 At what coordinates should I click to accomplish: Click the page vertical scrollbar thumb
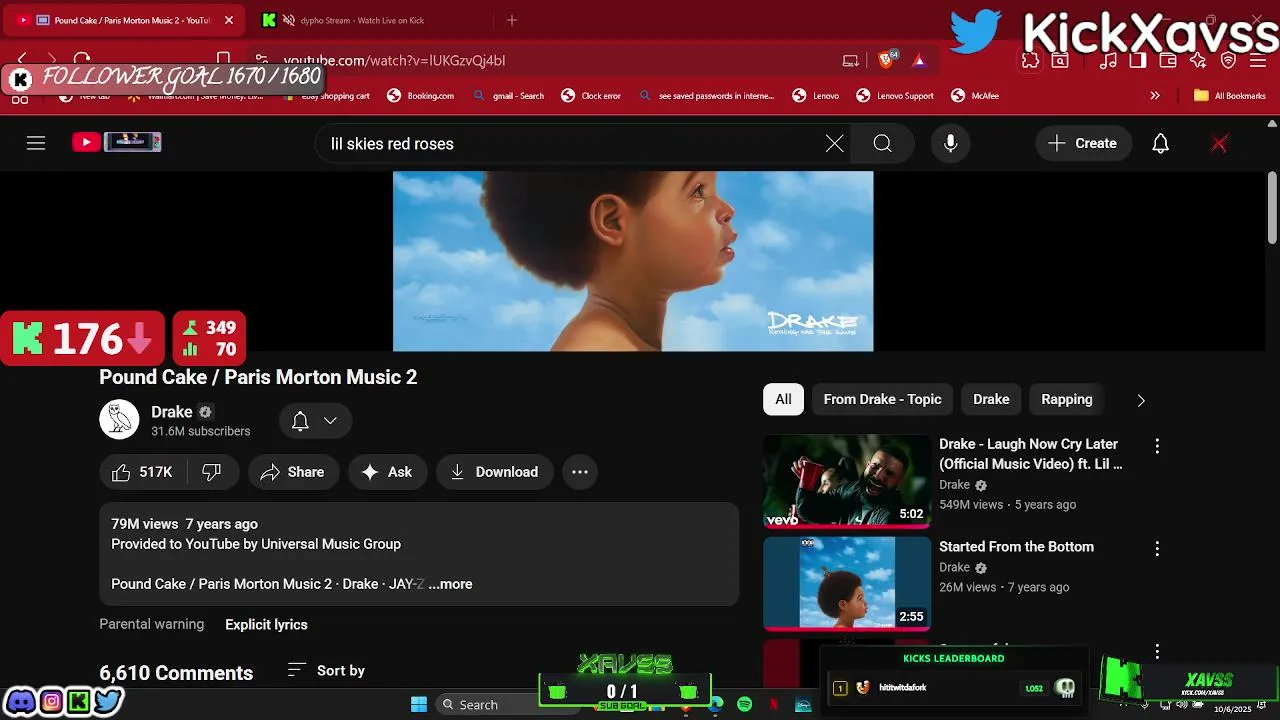point(1272,207)
